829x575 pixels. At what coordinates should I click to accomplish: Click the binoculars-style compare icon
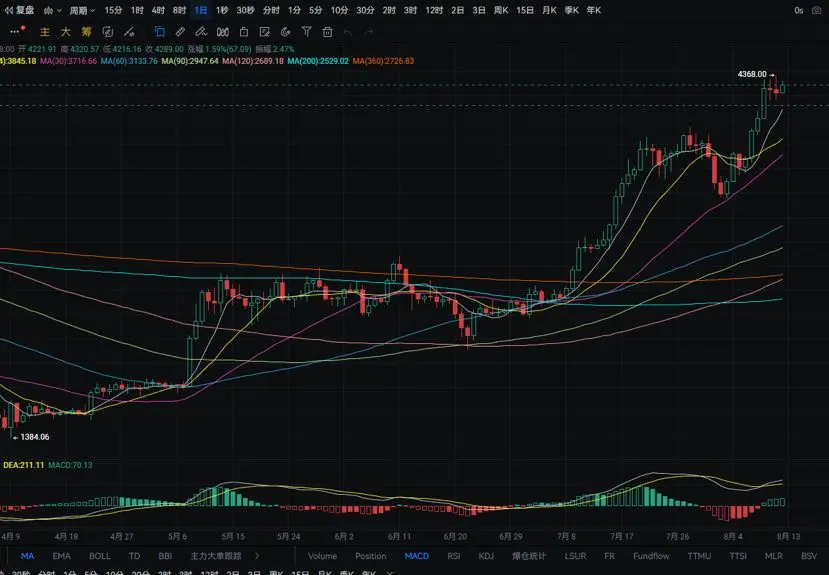pos(223,32)
